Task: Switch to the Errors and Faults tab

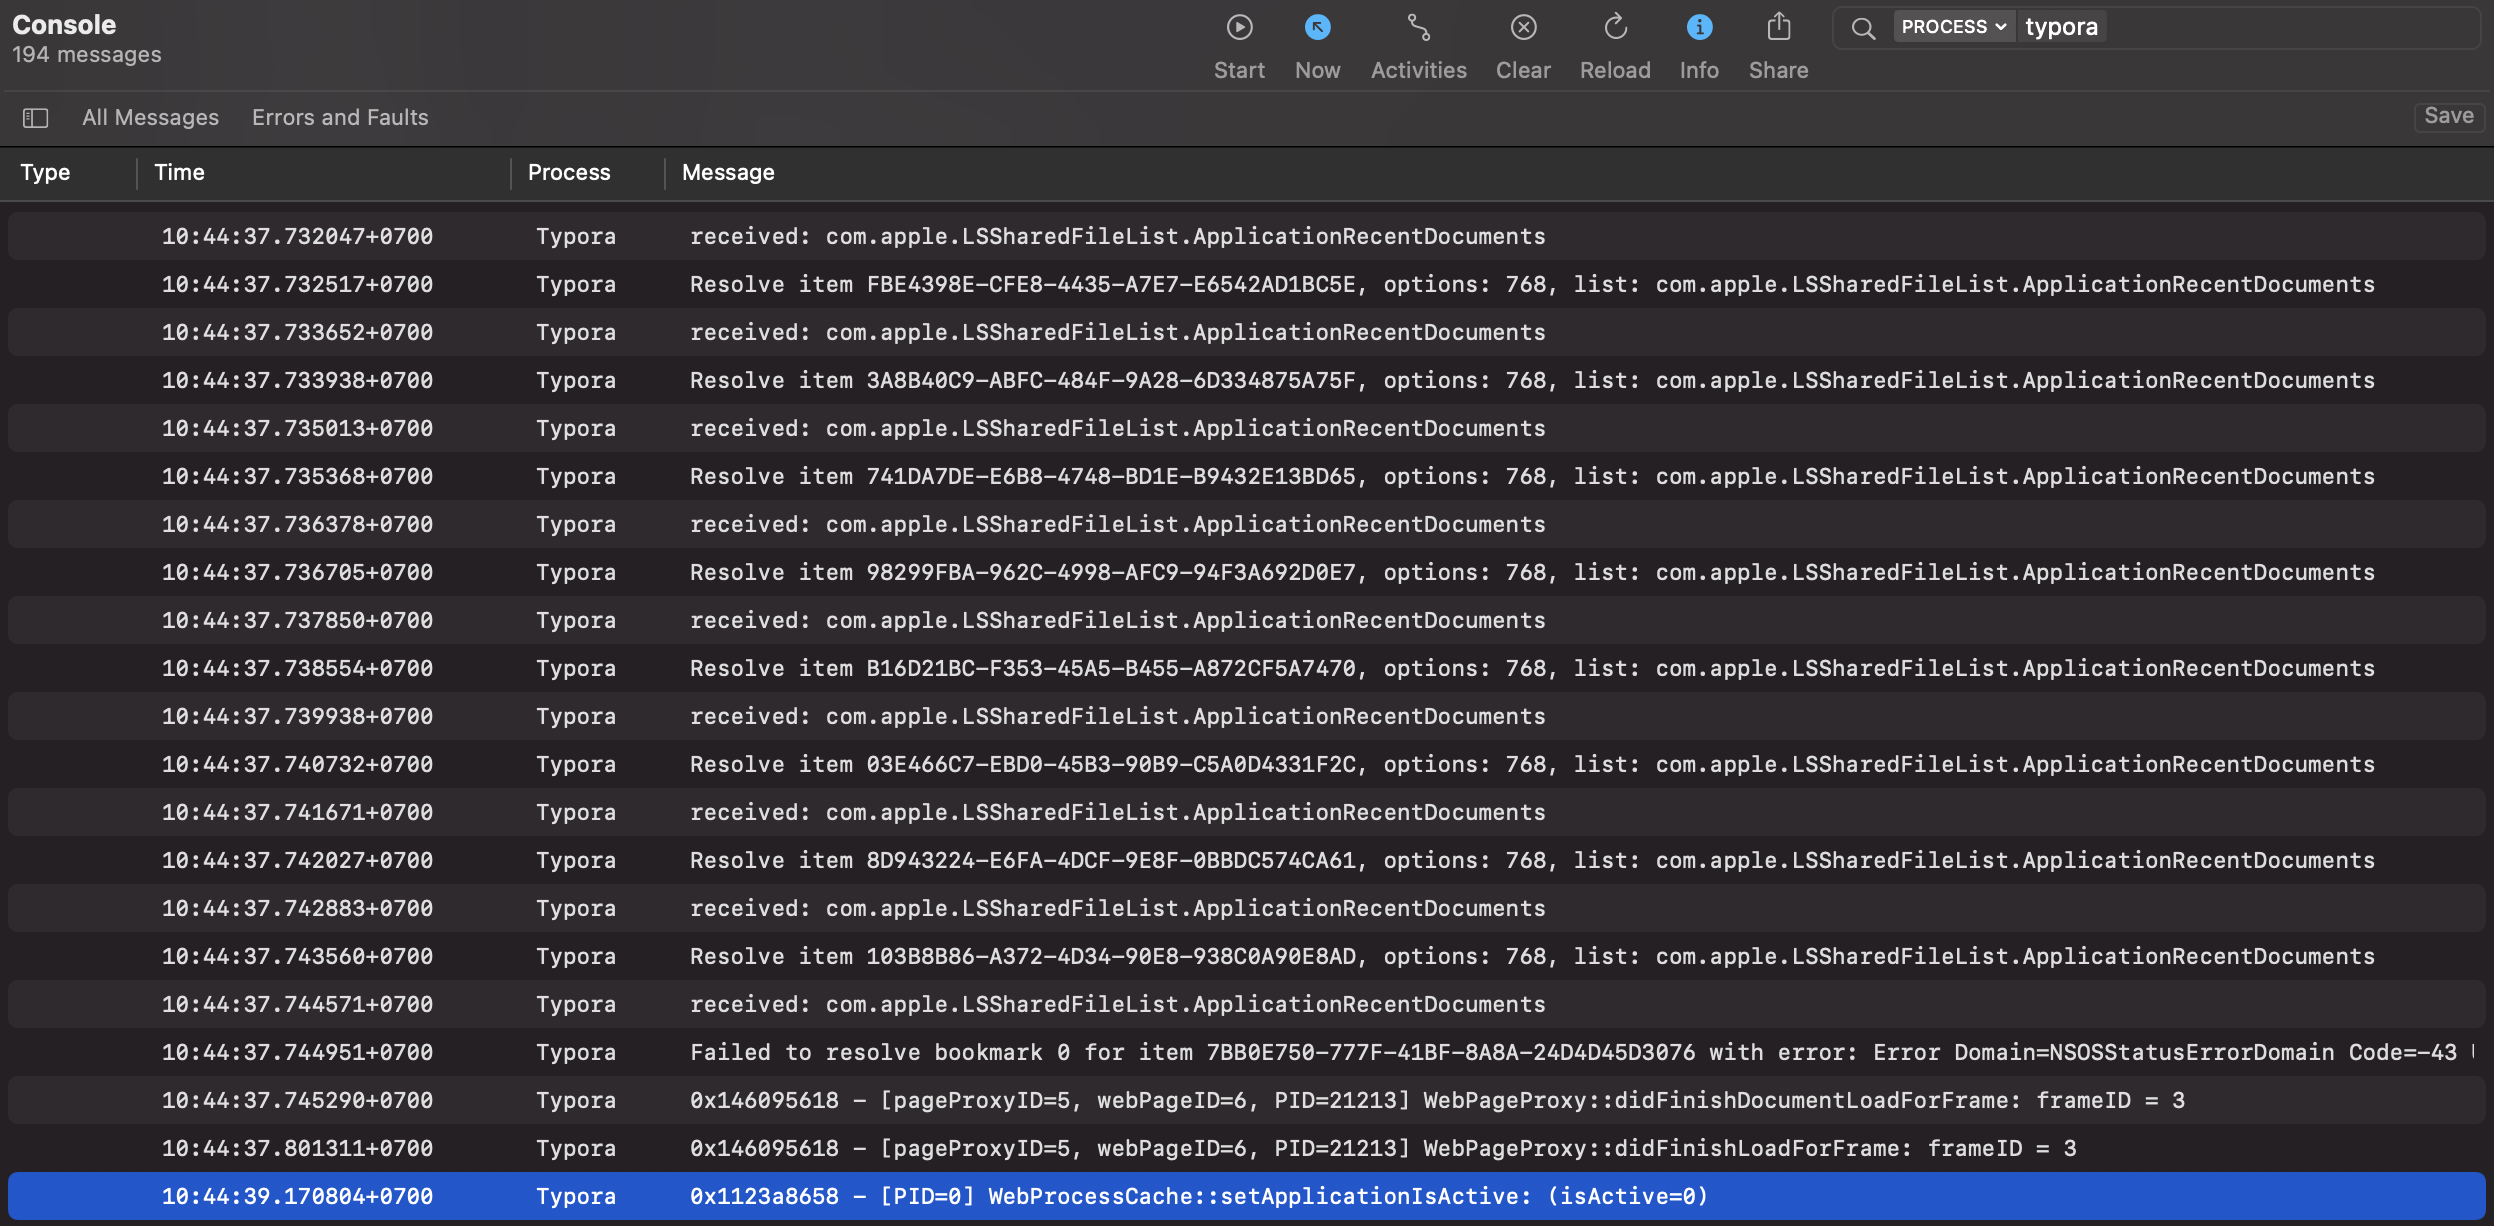Action: point(340,117)
